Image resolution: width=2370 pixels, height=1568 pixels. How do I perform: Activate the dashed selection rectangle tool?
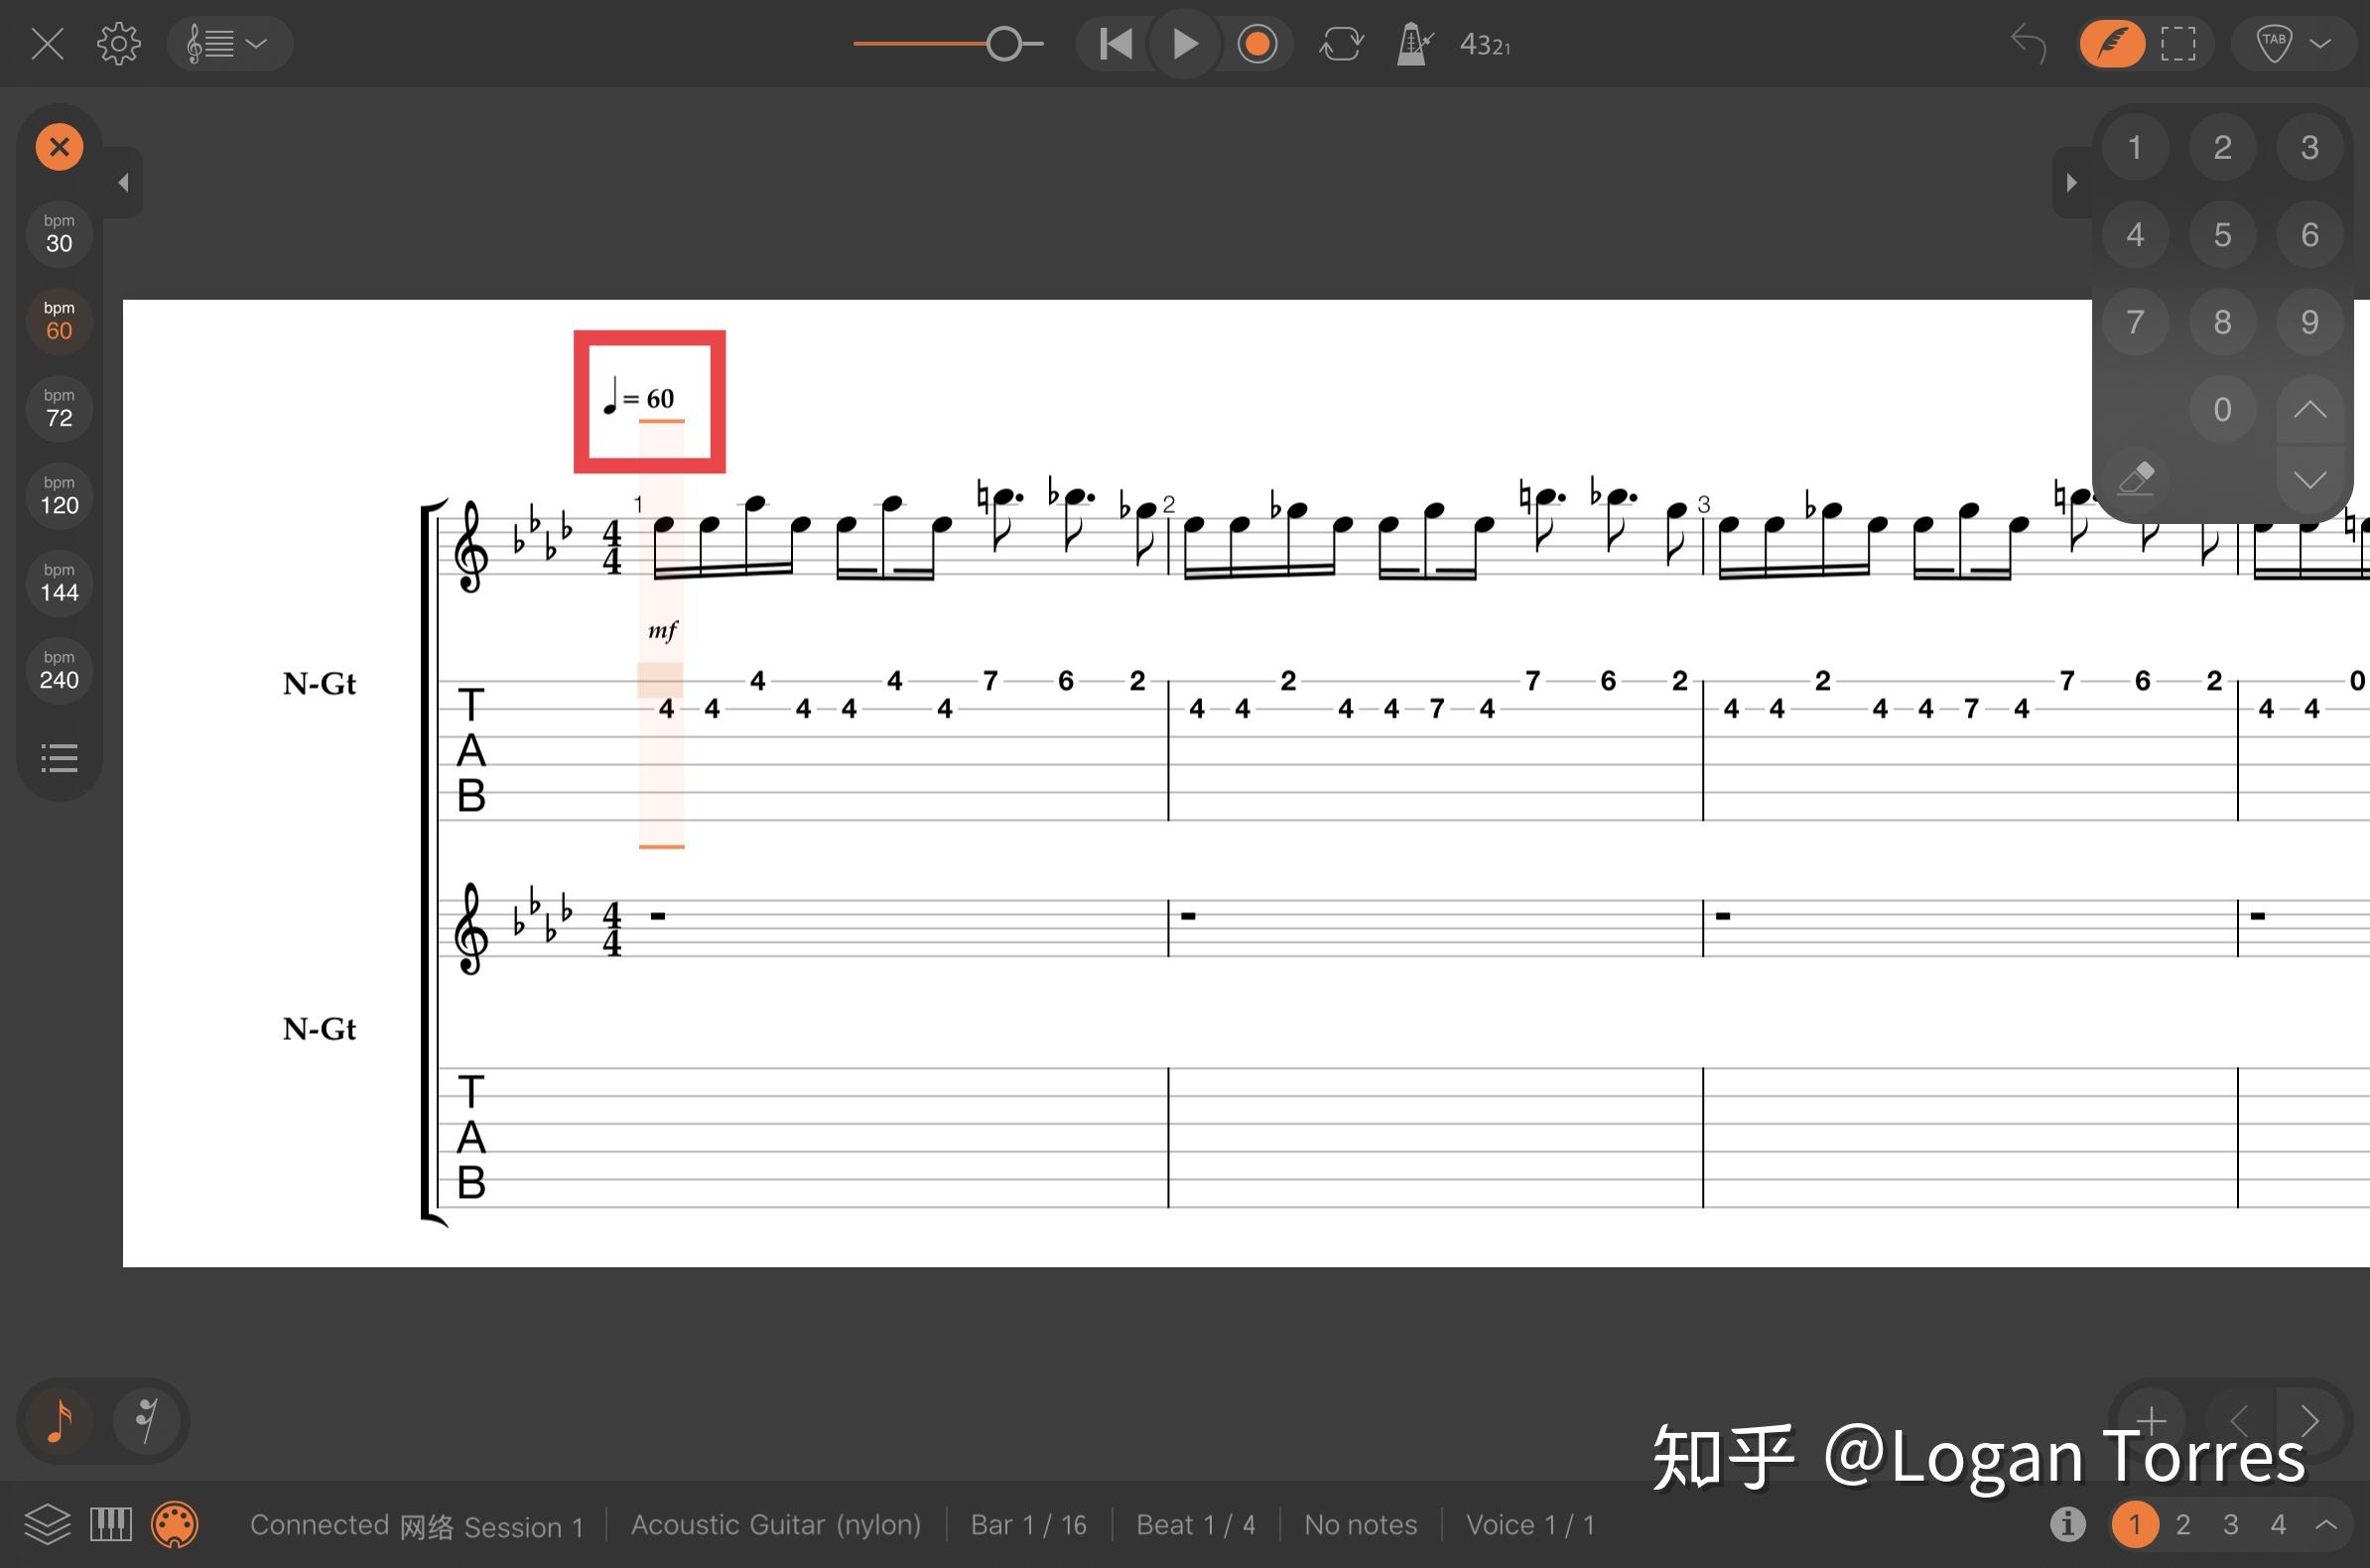(x=2178, y=44)
